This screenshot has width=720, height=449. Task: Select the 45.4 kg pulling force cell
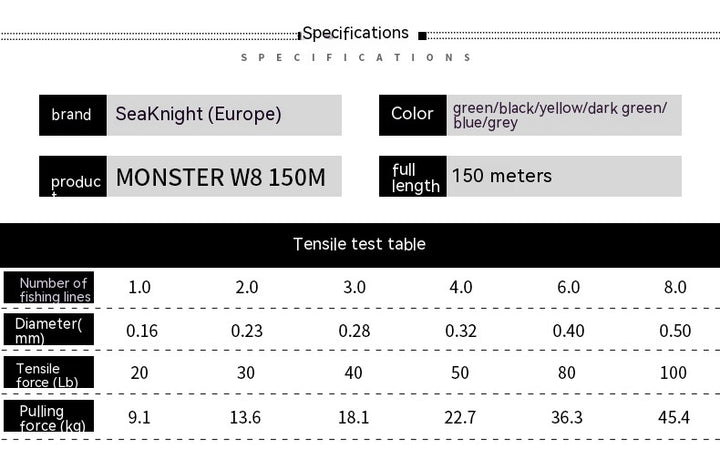coord(674,418)
